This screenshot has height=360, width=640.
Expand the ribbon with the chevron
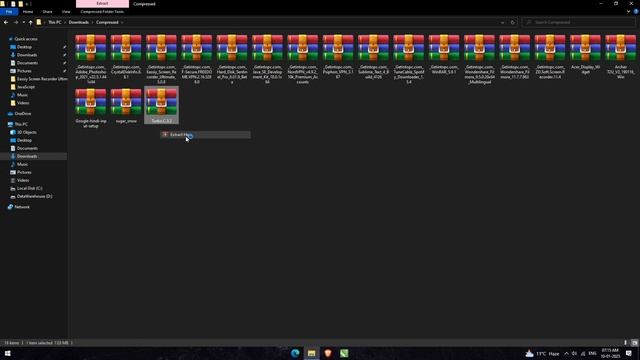(629, 12)
